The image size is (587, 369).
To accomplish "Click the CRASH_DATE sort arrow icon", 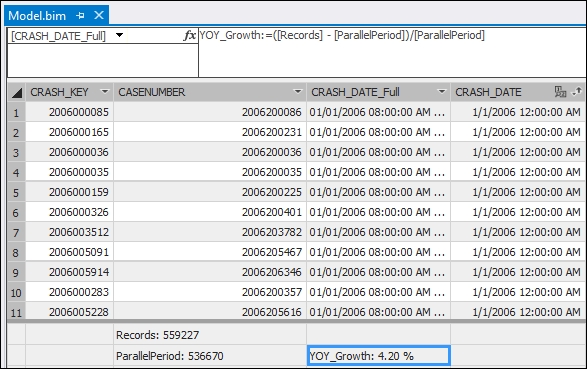I will pos(577,92).
